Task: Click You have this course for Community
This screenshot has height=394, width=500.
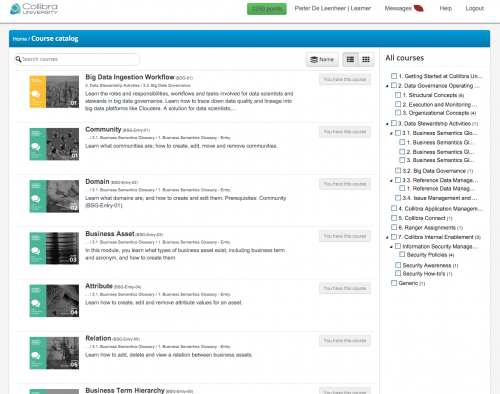Action: click(x=345, y=132)
